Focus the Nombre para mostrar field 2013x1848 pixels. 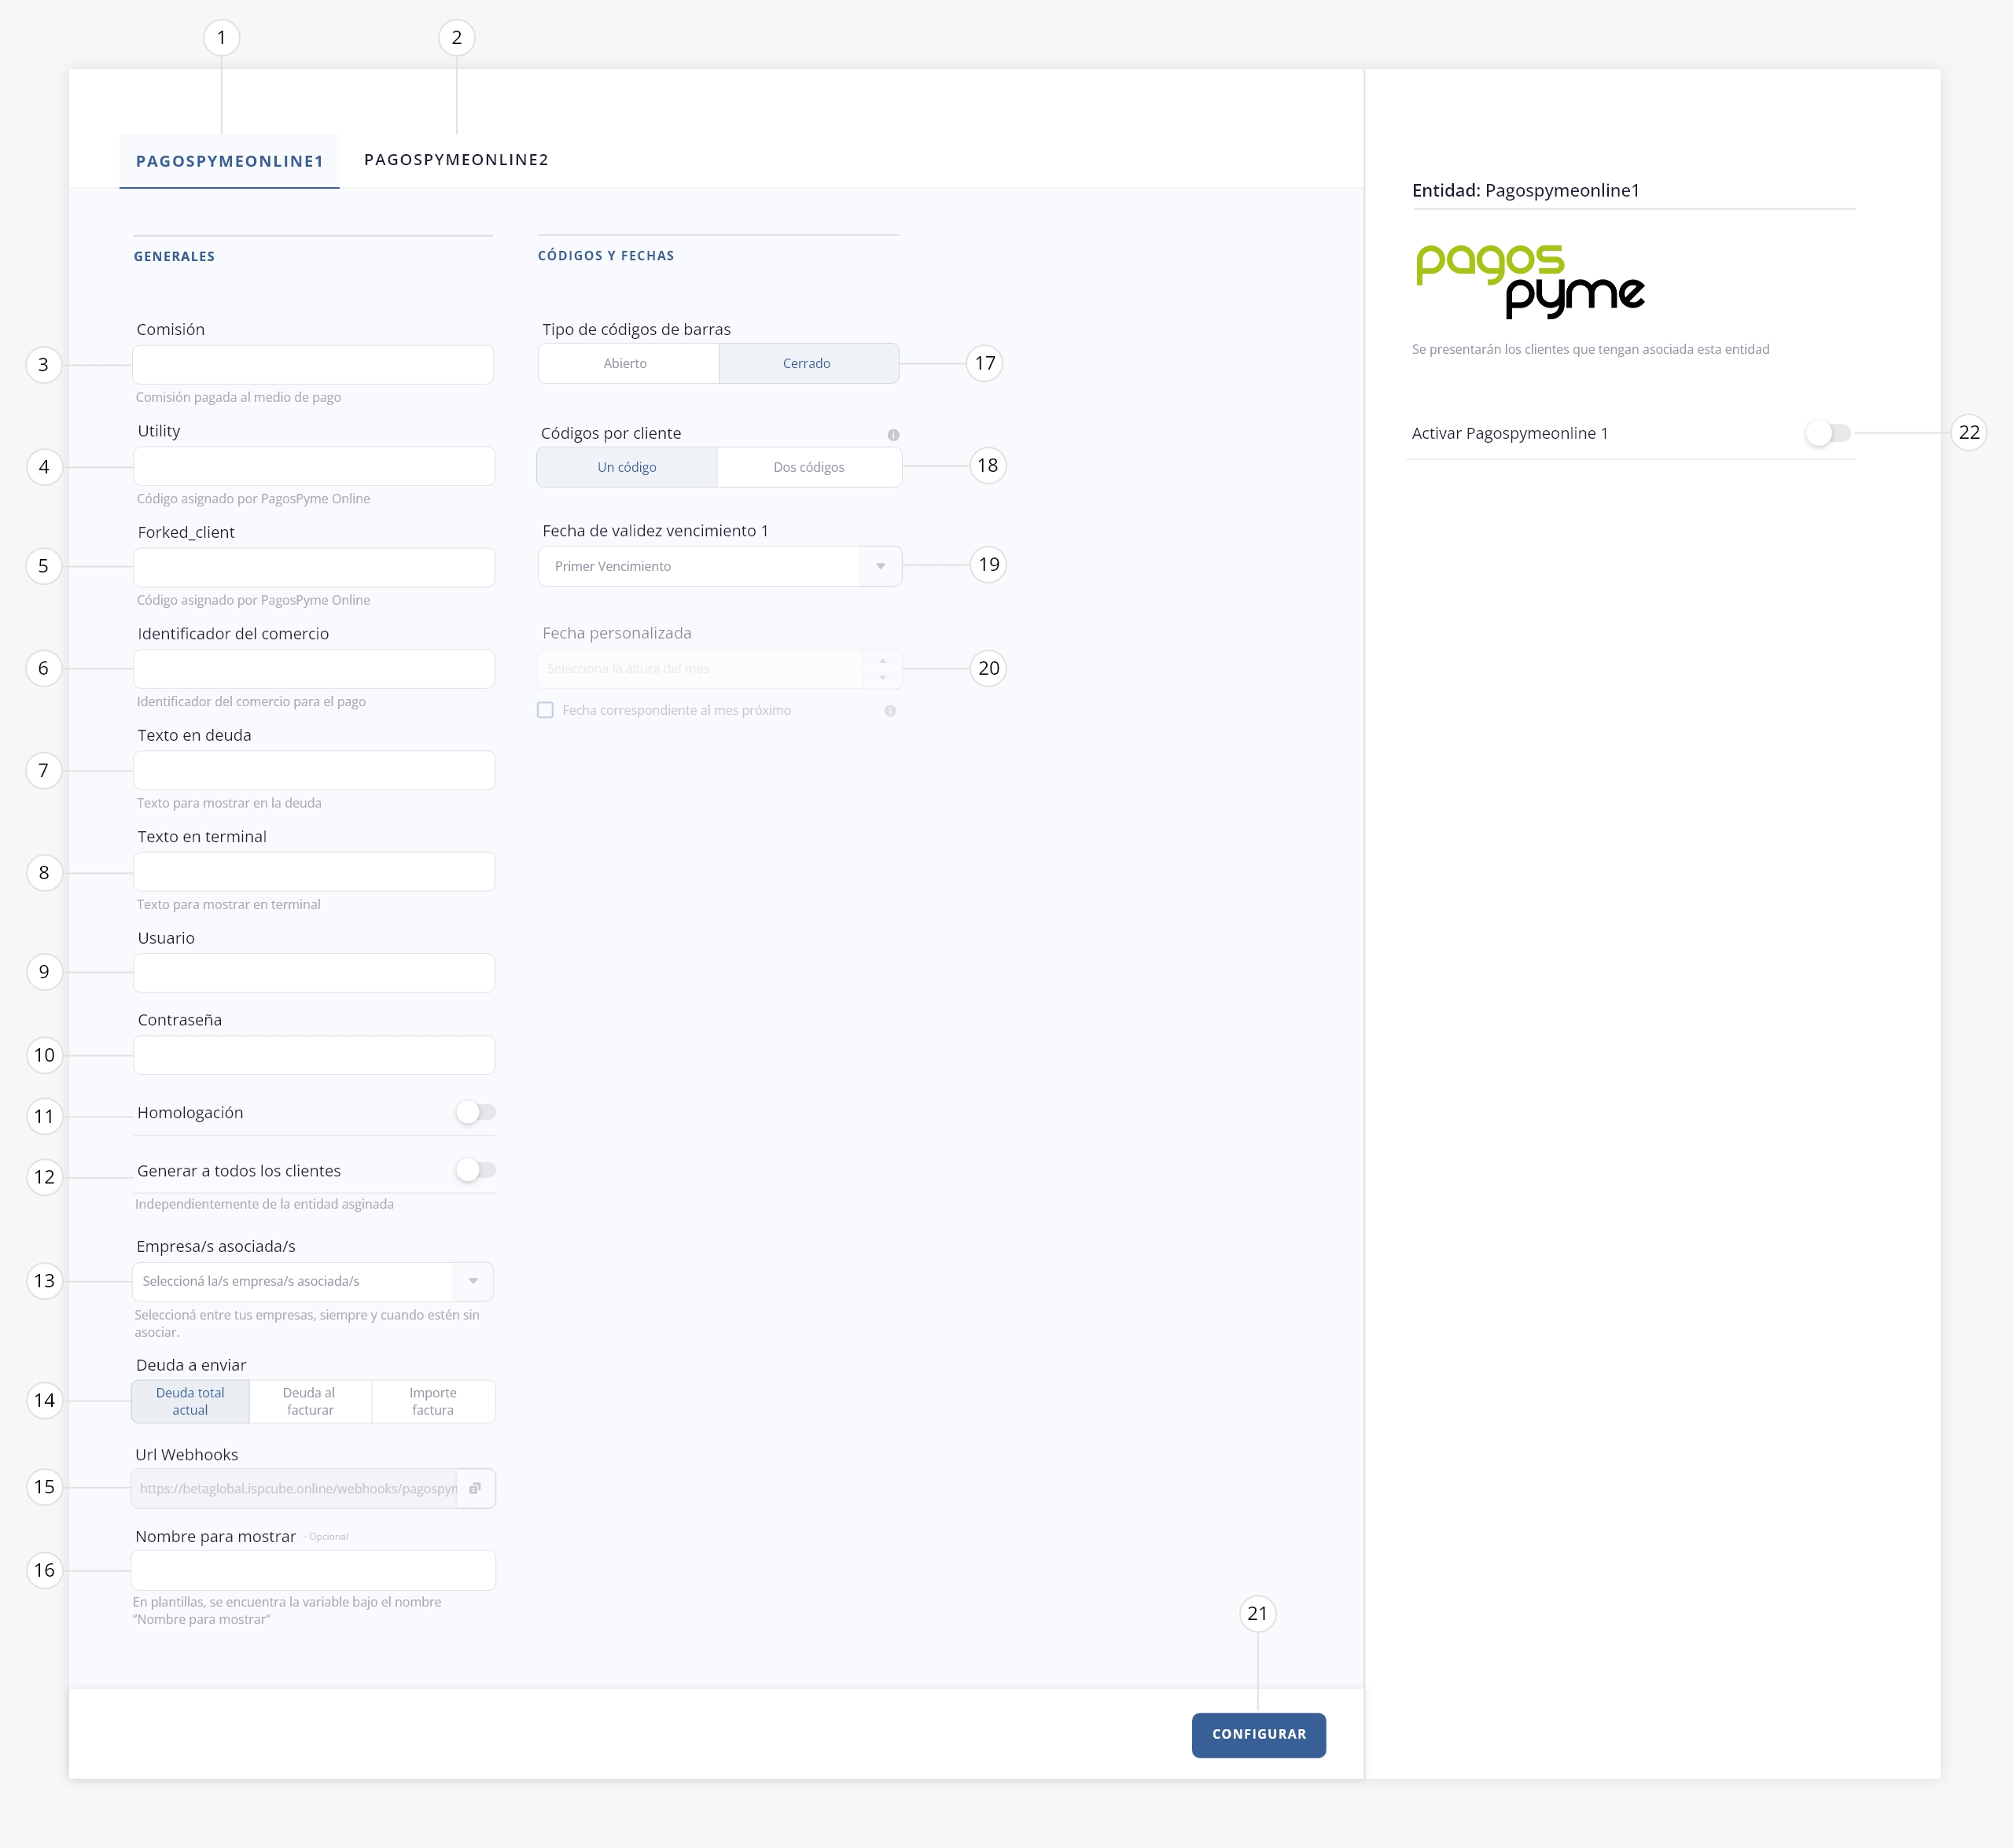point(313,1570)
